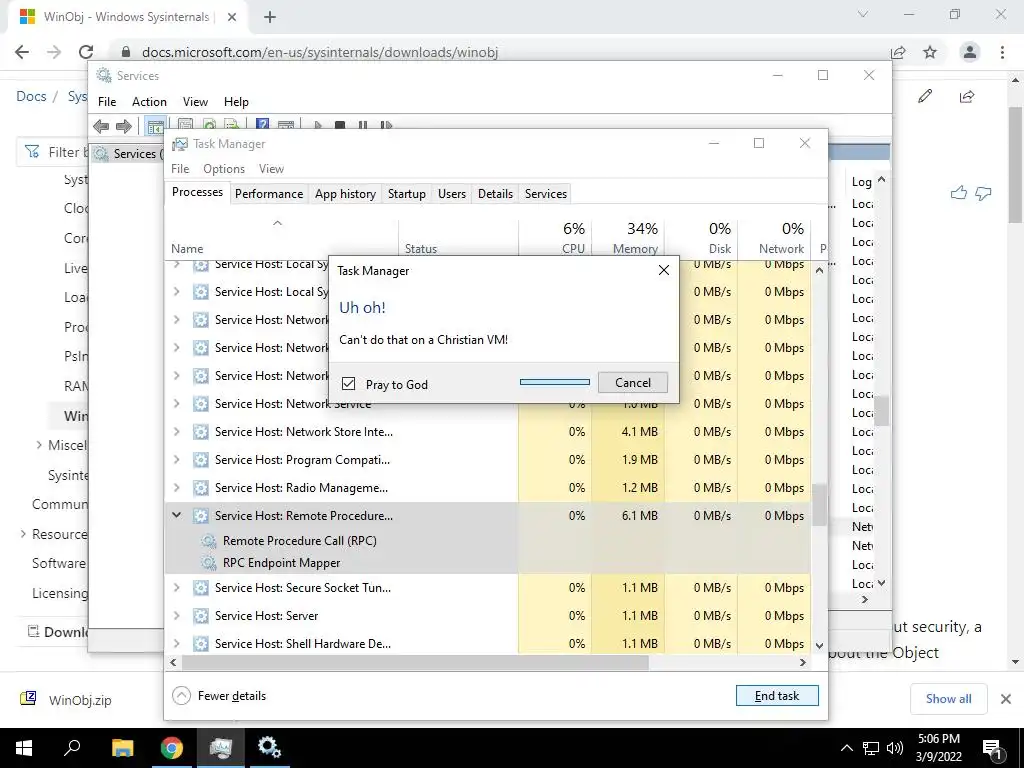Sort processes by the Memory column

click(628, 238)
